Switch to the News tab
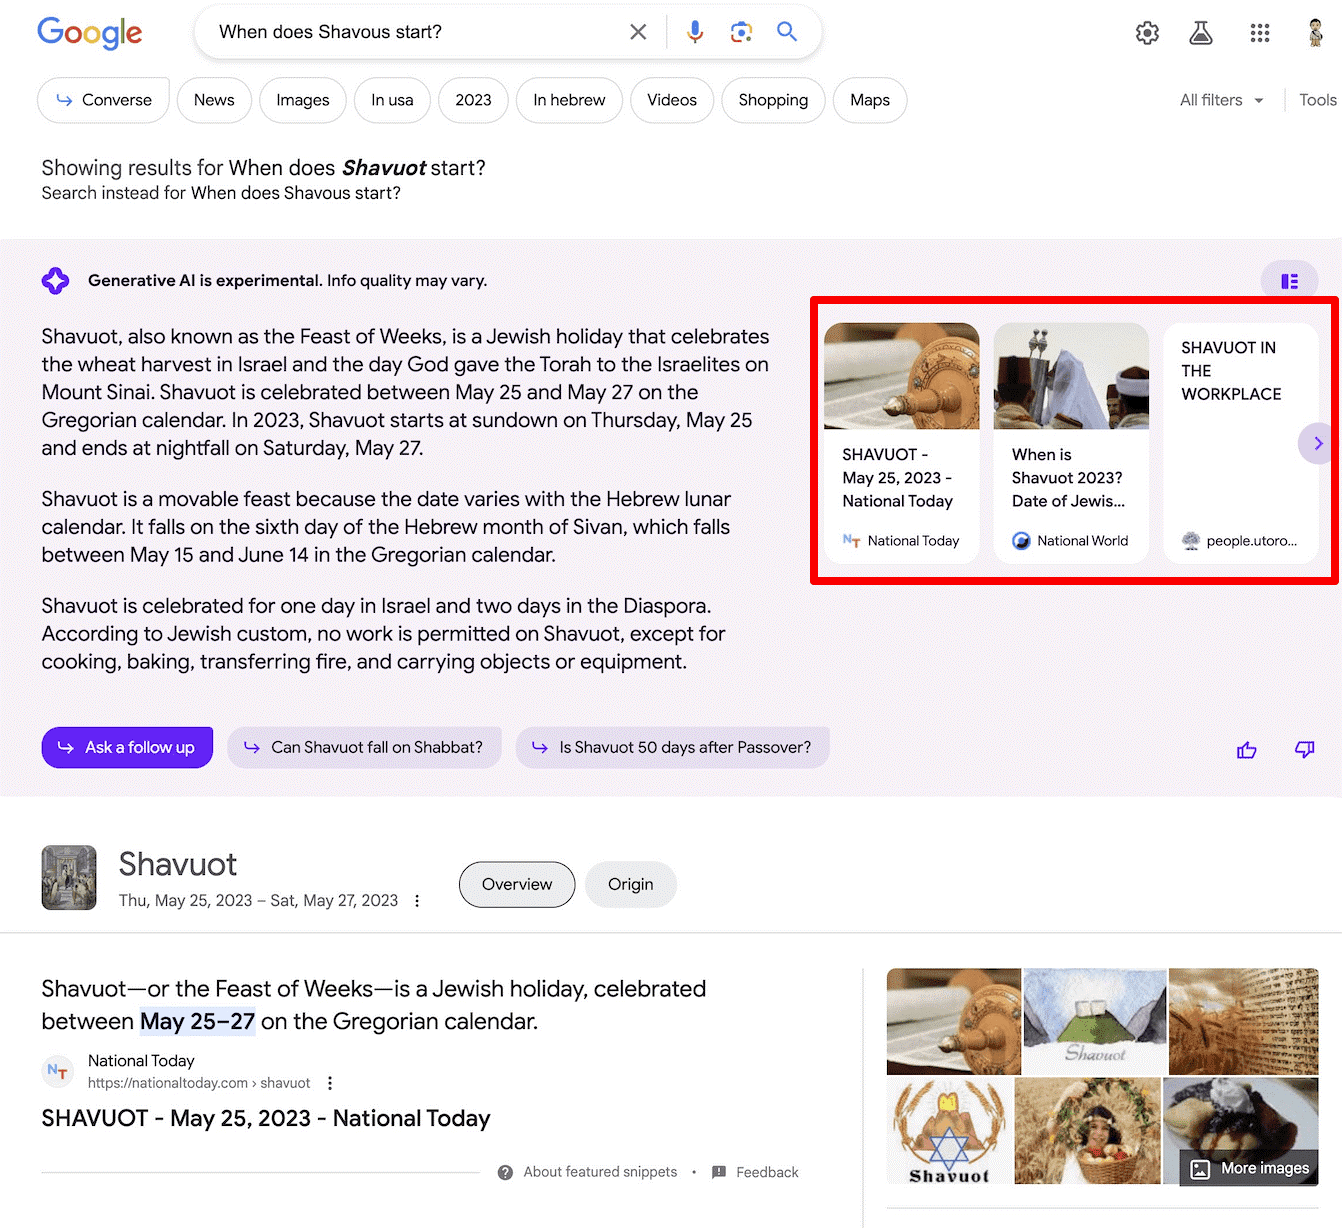This screenshot has height=1228, width=1344. click(214, 100)
